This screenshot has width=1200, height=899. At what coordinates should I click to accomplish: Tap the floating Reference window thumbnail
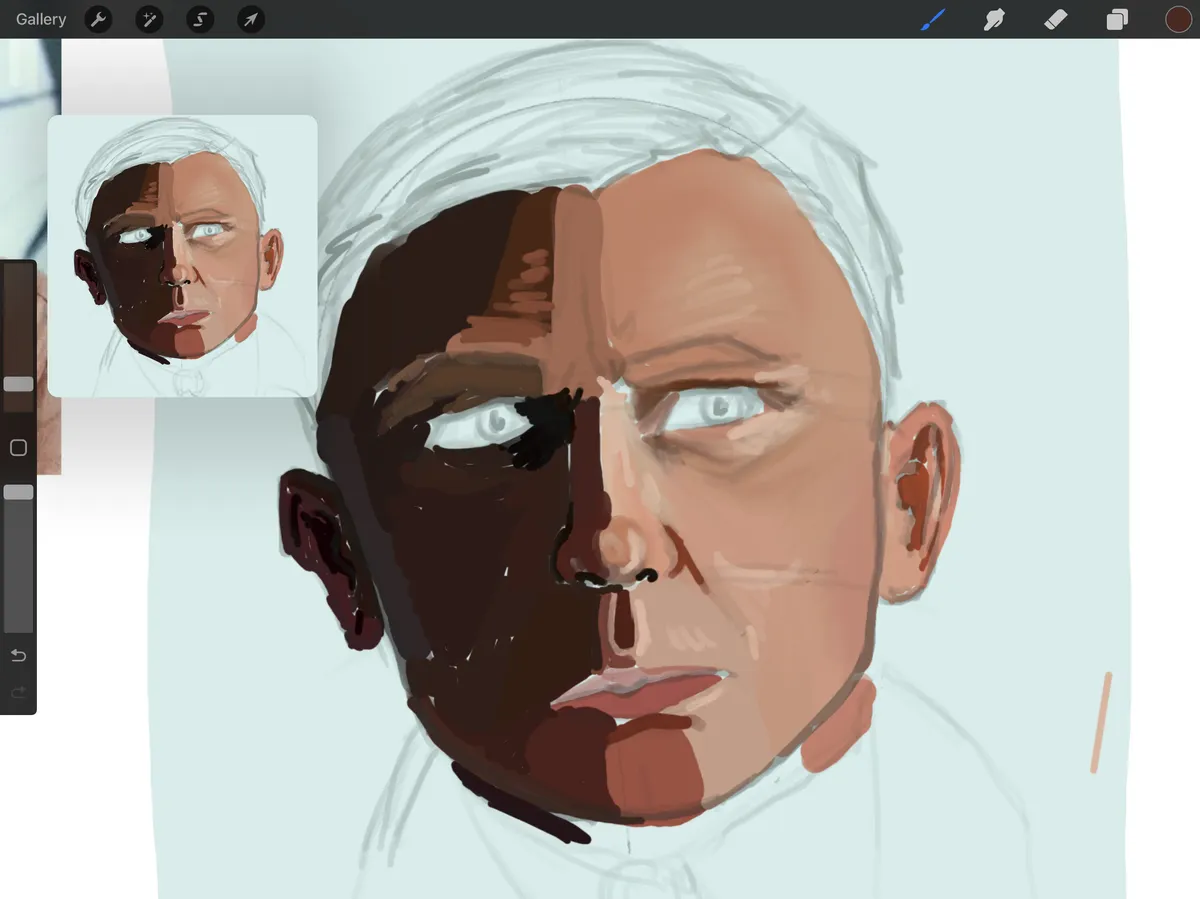182,255
